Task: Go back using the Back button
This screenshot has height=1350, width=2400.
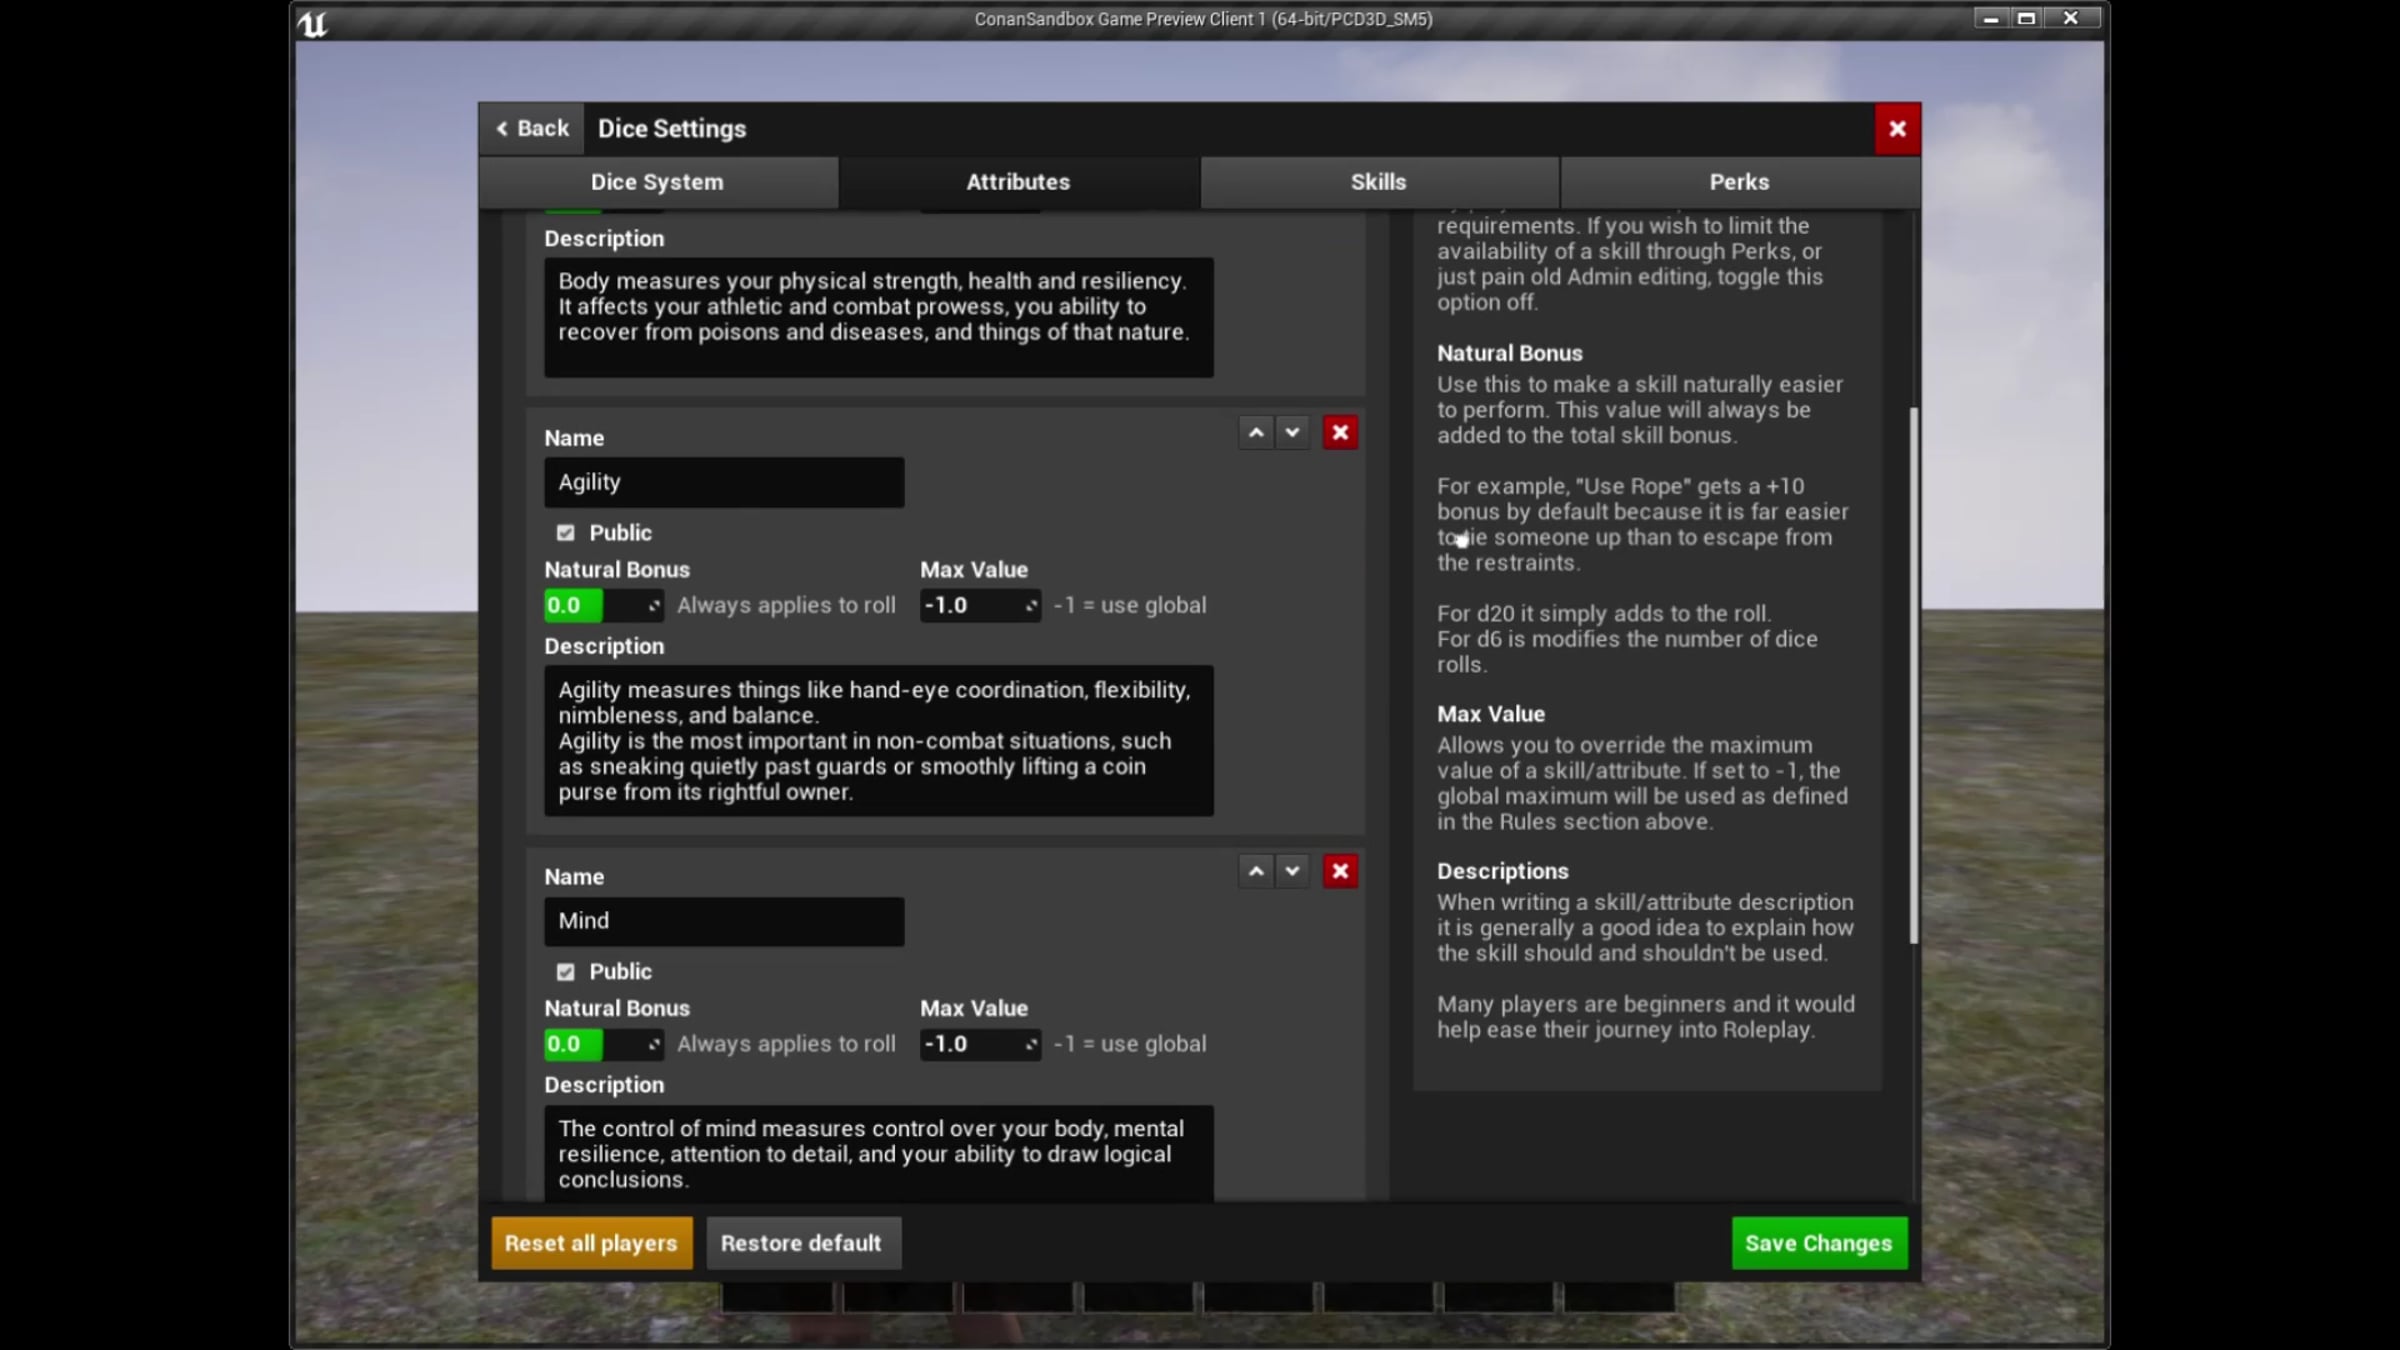Action: click(532, 129)
